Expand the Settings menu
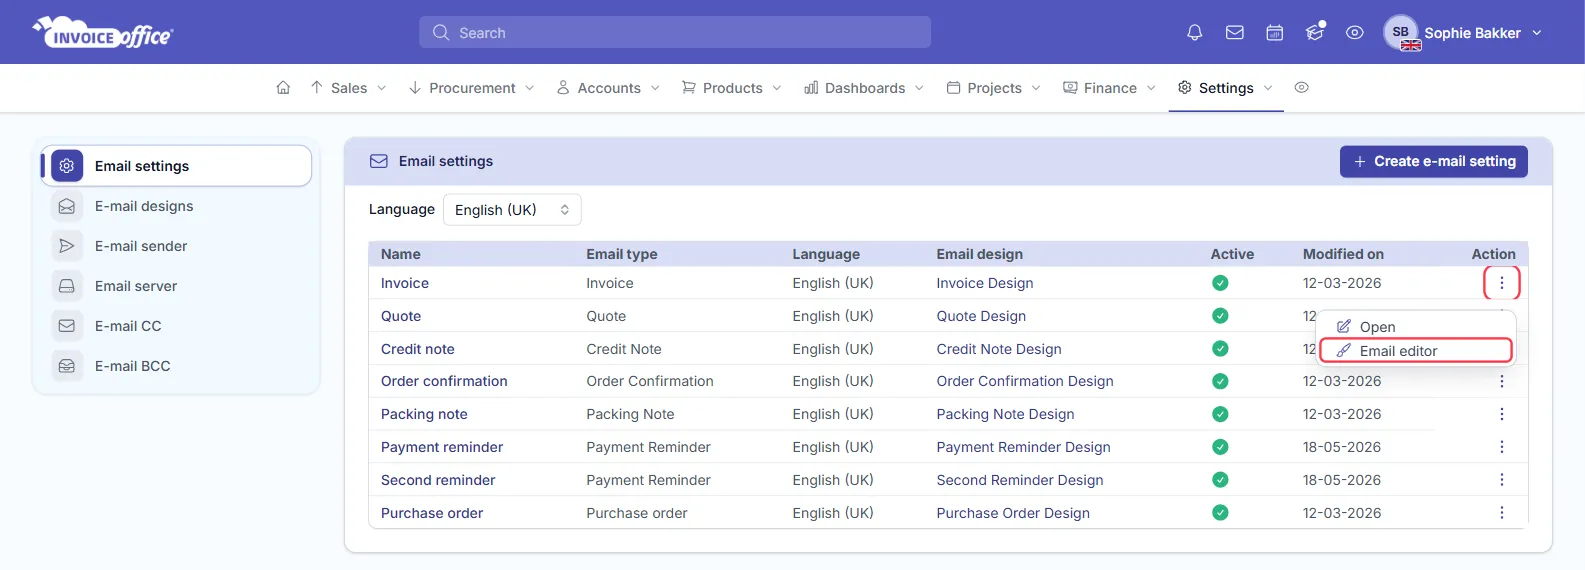This screenshot has width=1585, height=570. pyautogui.click(x=1226, y=88)
